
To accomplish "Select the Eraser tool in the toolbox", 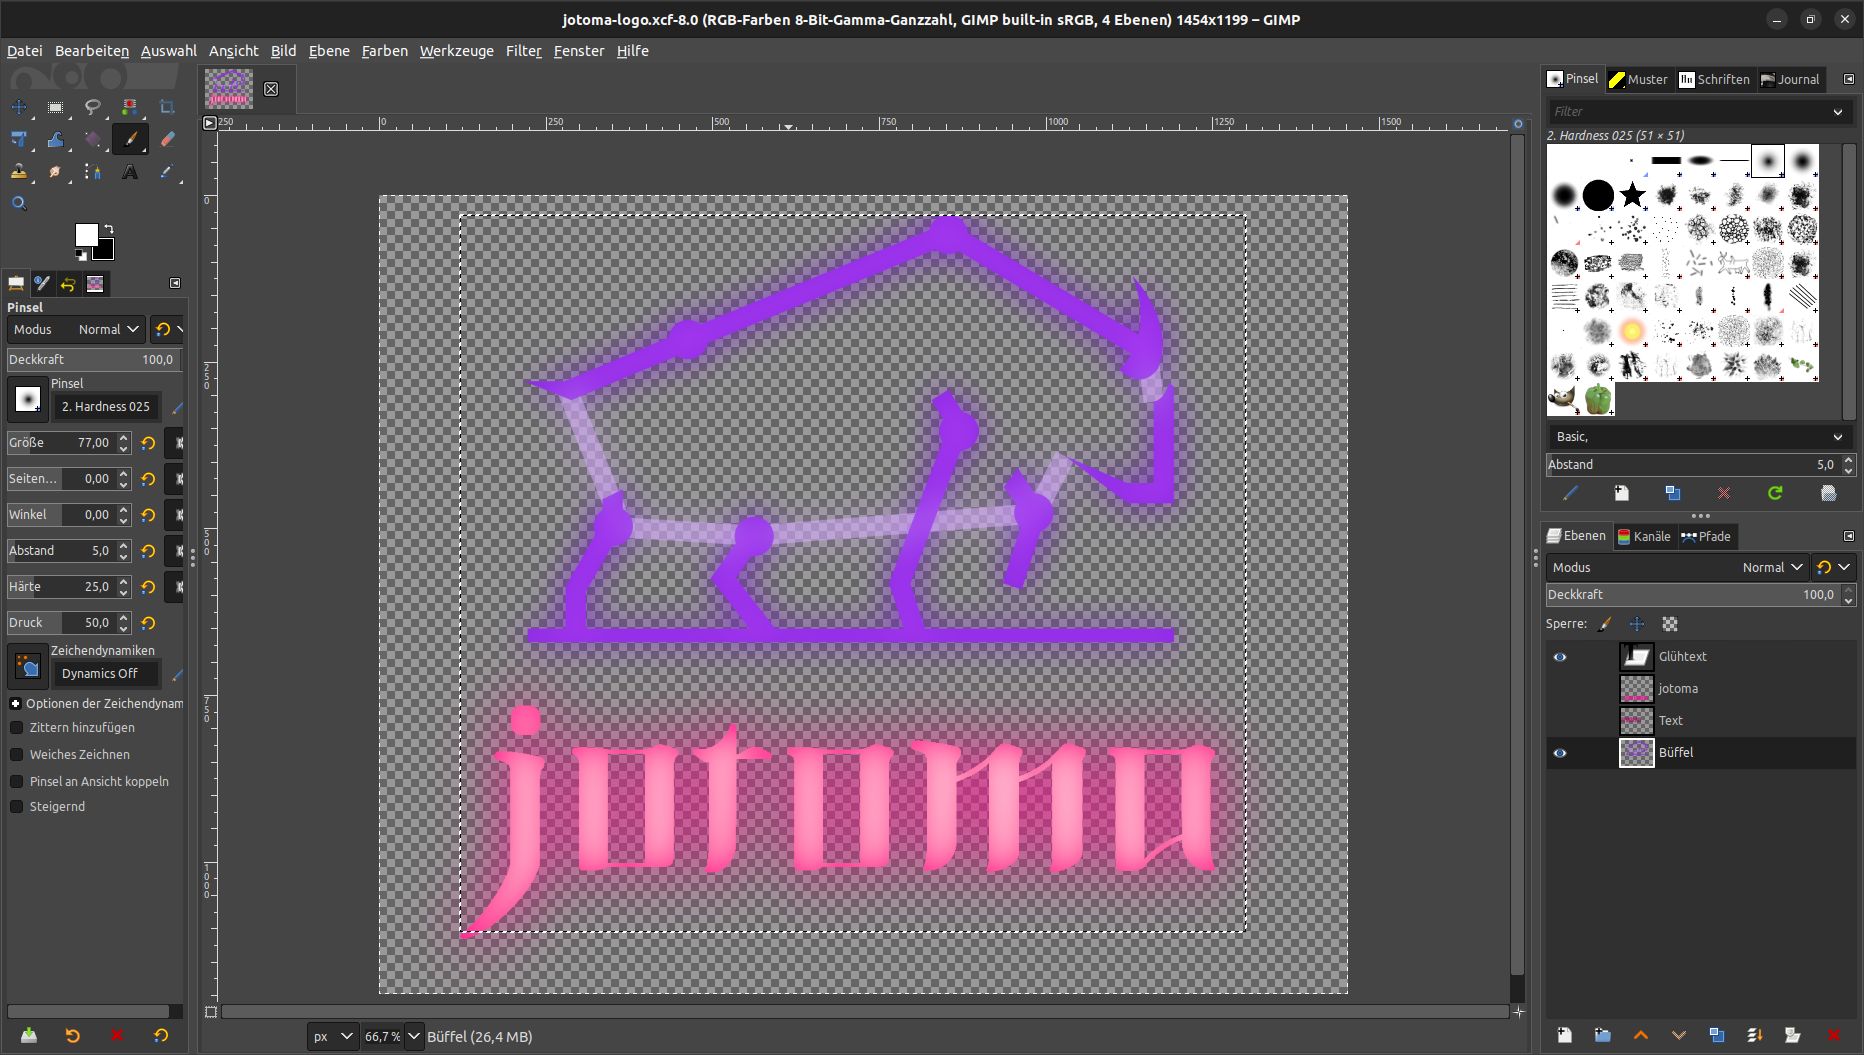I will (167, 139).
